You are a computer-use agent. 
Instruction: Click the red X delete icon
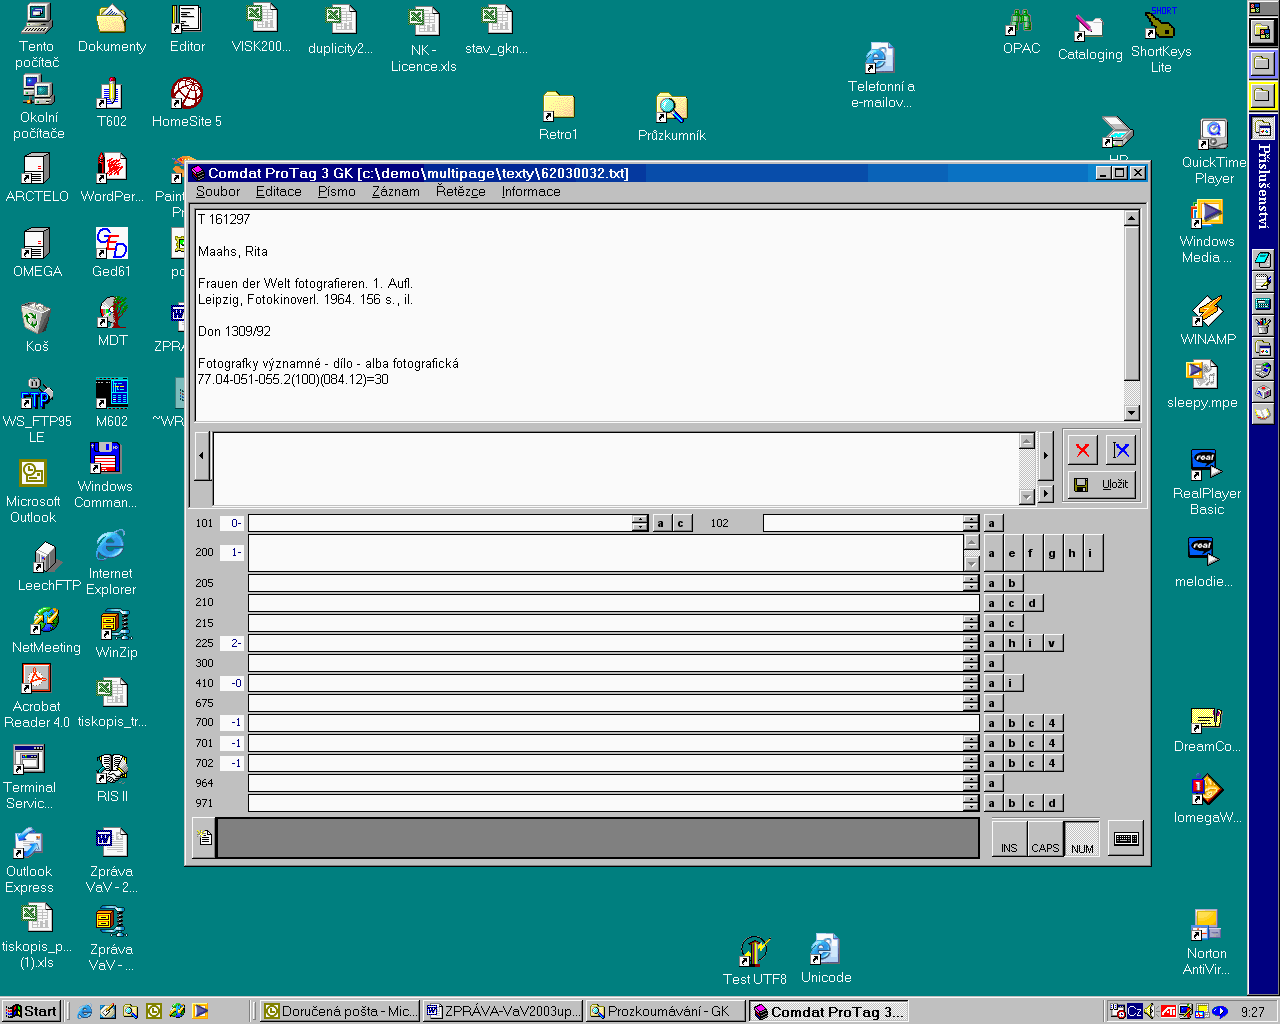tap(1082, 450)
